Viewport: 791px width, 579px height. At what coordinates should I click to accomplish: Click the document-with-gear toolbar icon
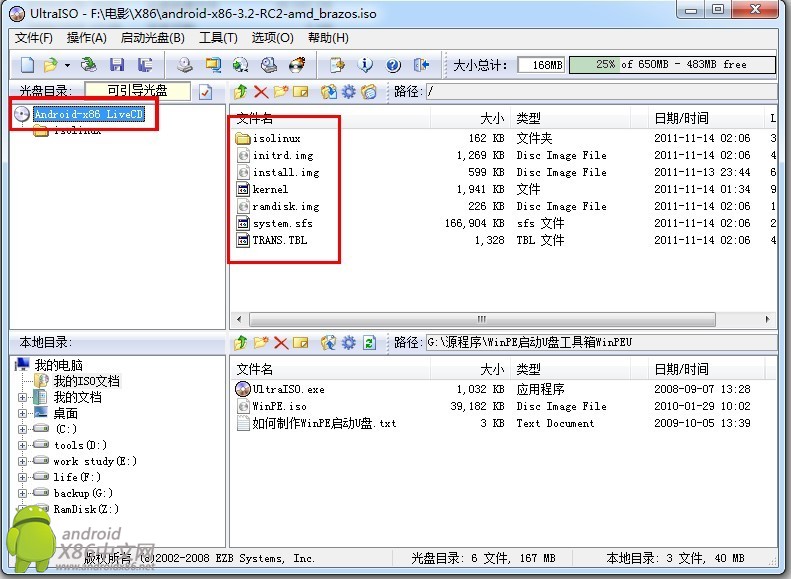click(336, 65)
